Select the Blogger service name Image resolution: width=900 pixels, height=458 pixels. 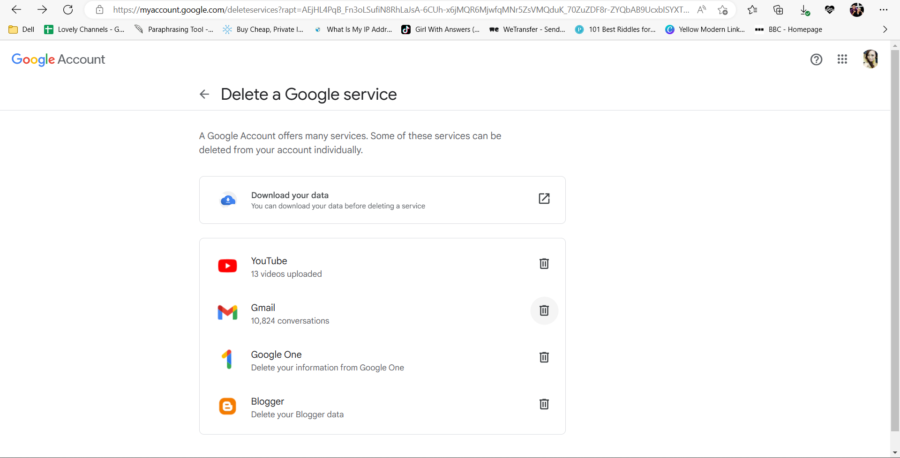tap(267, 401)
